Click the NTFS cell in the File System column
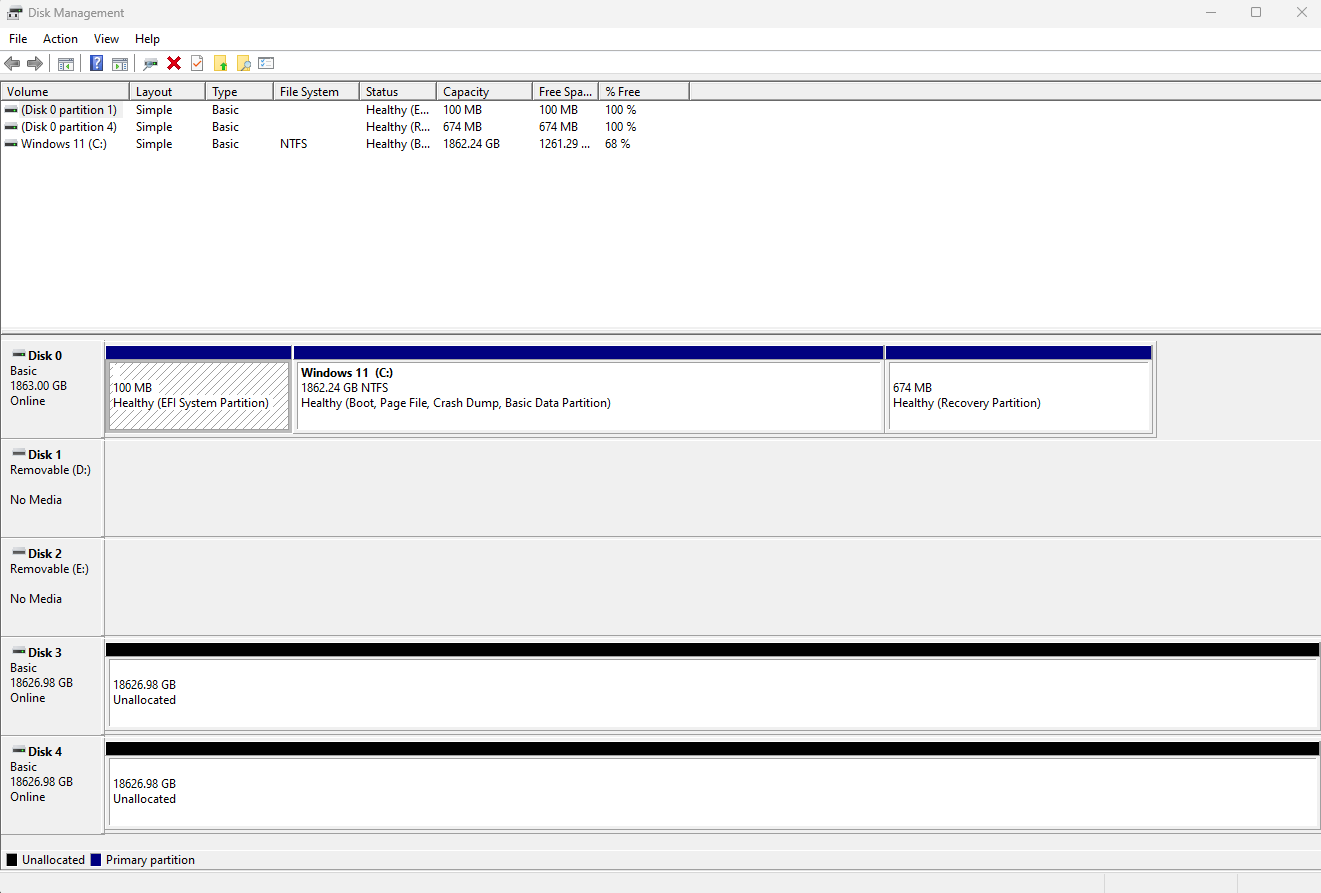Screen dimensions: 1321x893 pos(294,144)
